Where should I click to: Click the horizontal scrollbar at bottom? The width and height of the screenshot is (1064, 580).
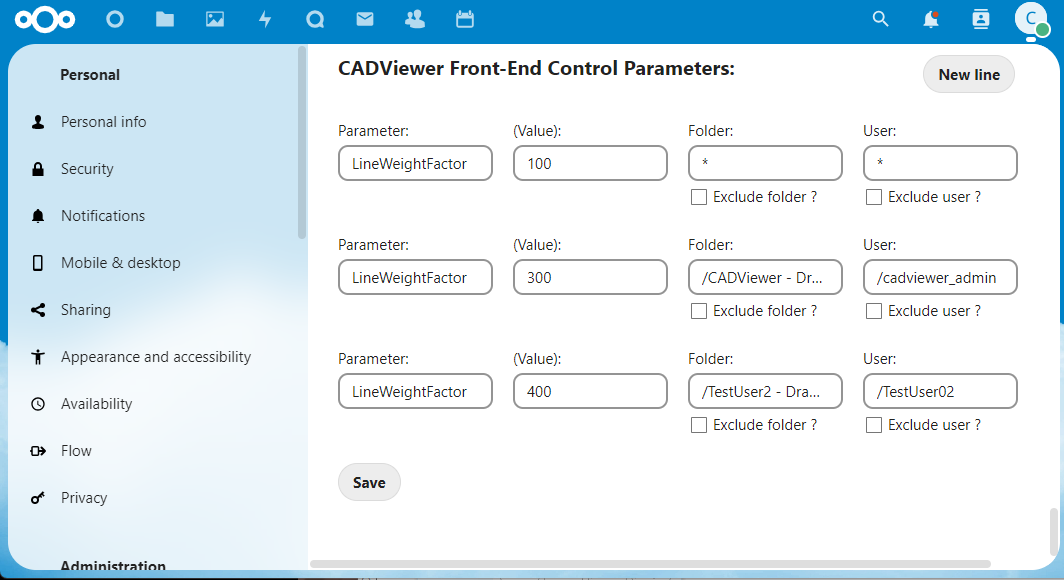click(650, 564)
